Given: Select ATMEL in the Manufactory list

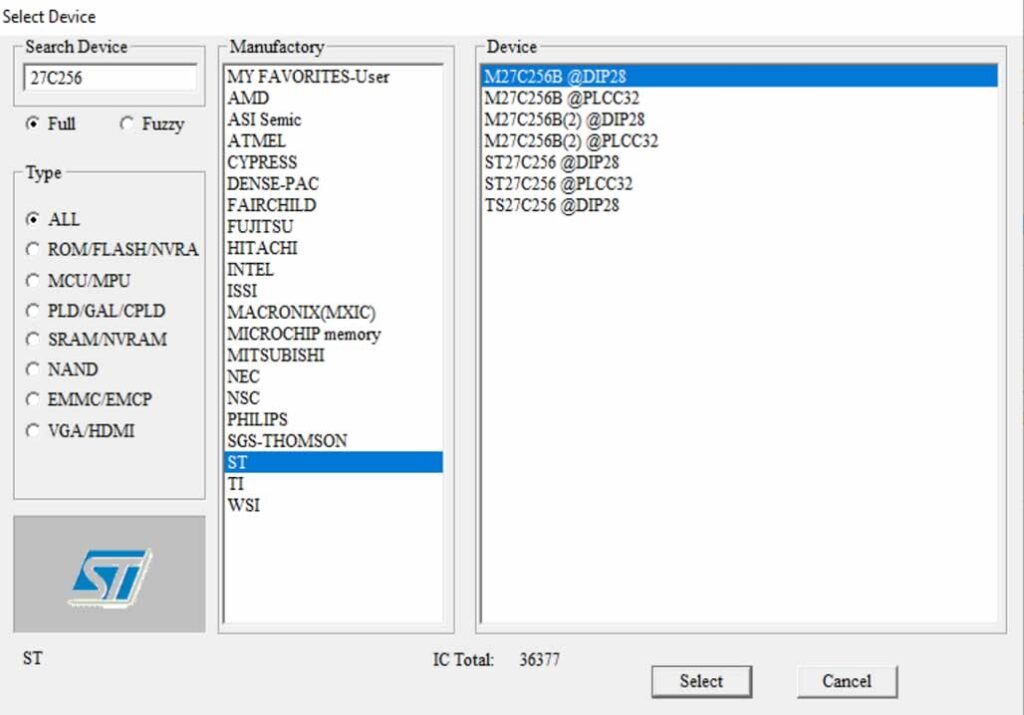Looking at the screenshot, I should coord(333,141).
